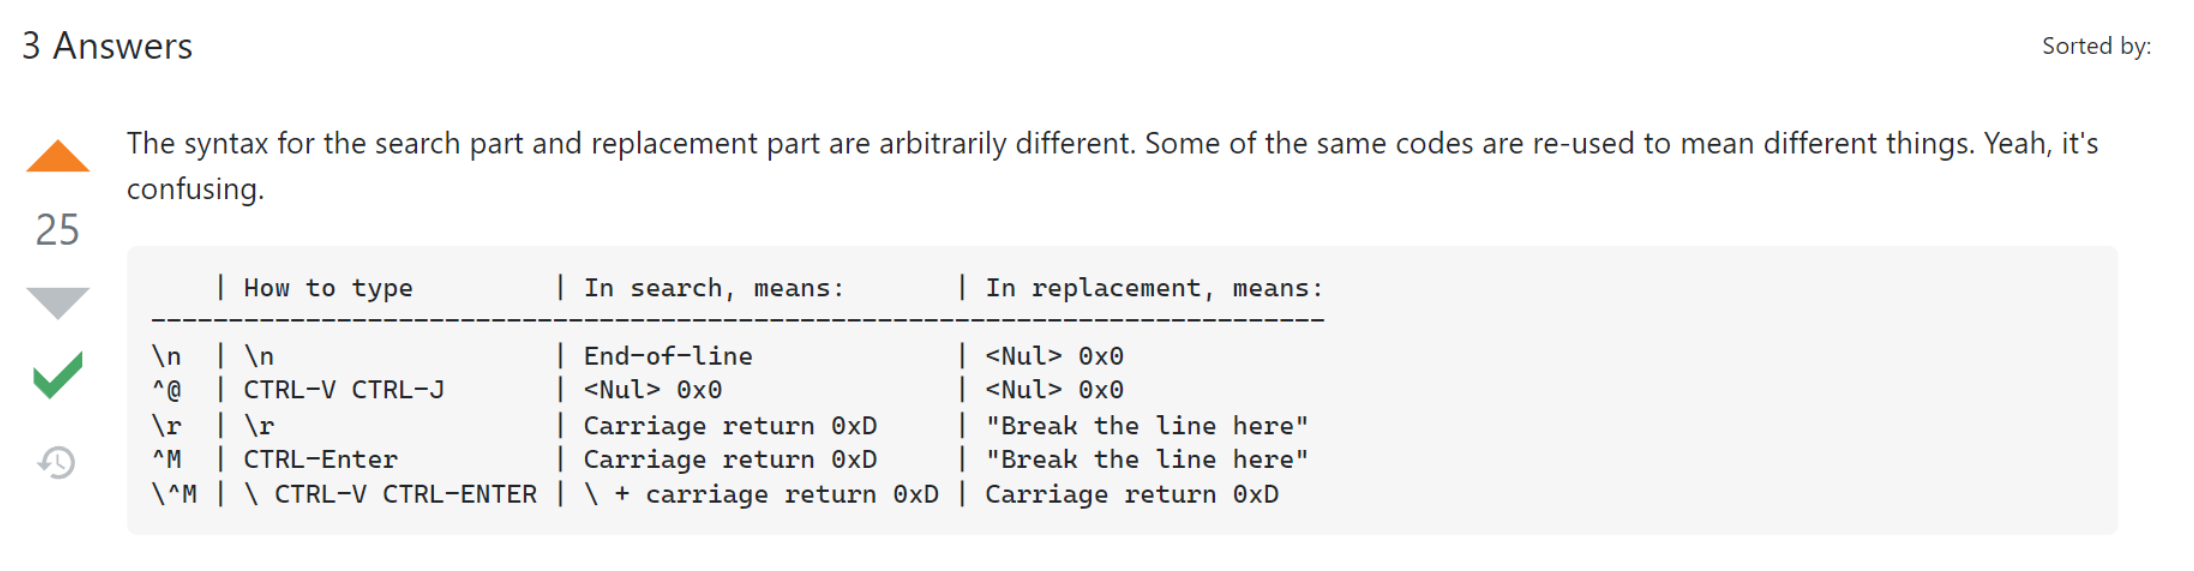Open the "Sorted by:" sort option
The width and height of the screenshot is (2194, 571).
click(2095, 46)
